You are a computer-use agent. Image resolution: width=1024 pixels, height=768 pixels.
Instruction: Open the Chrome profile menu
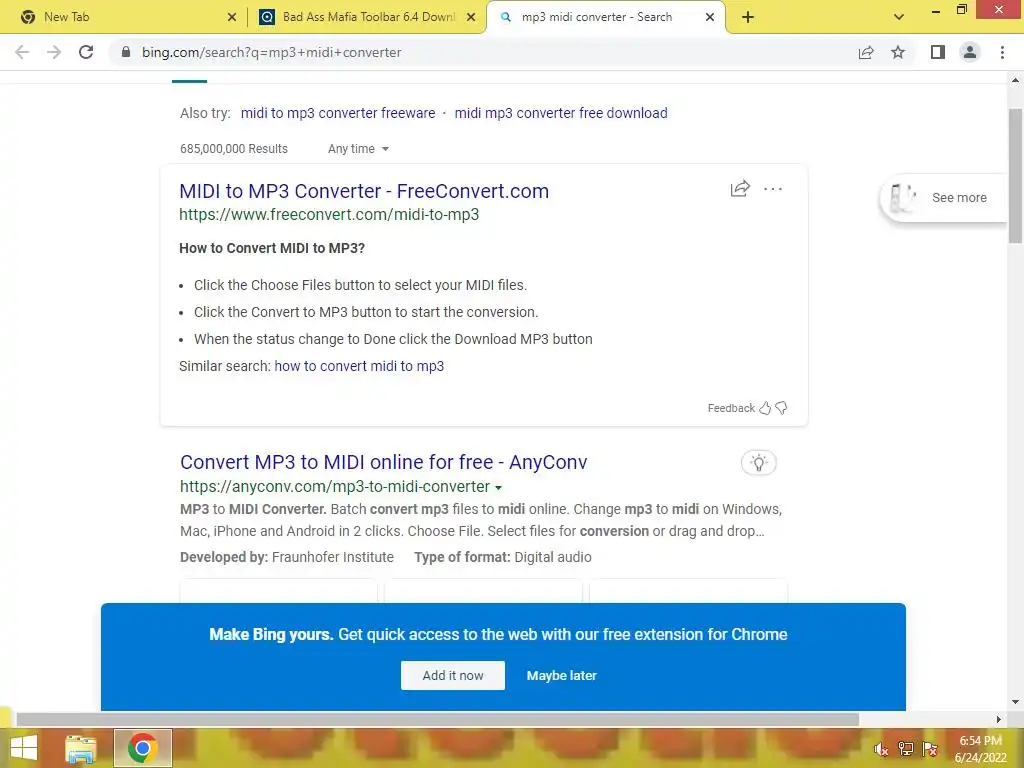970,52
